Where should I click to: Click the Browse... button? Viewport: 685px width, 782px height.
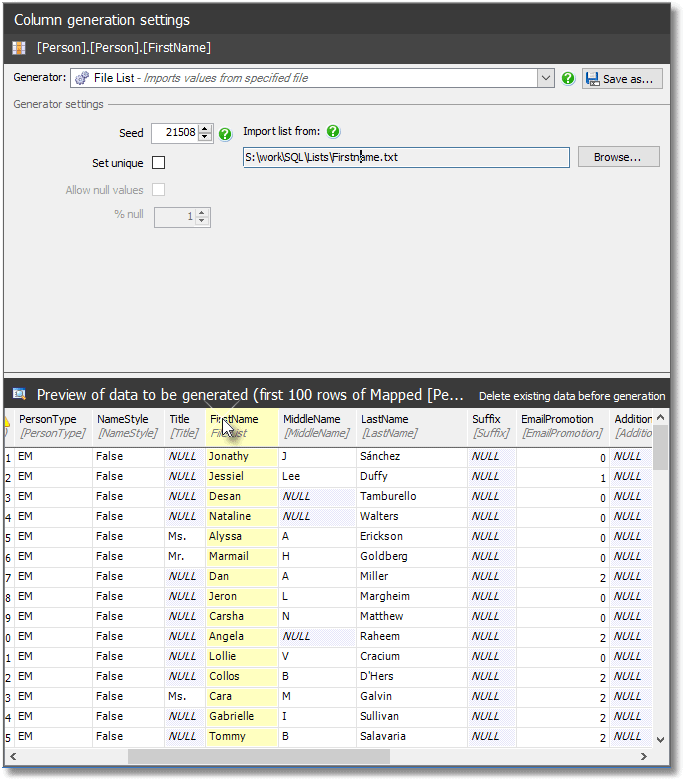(618, 157)
